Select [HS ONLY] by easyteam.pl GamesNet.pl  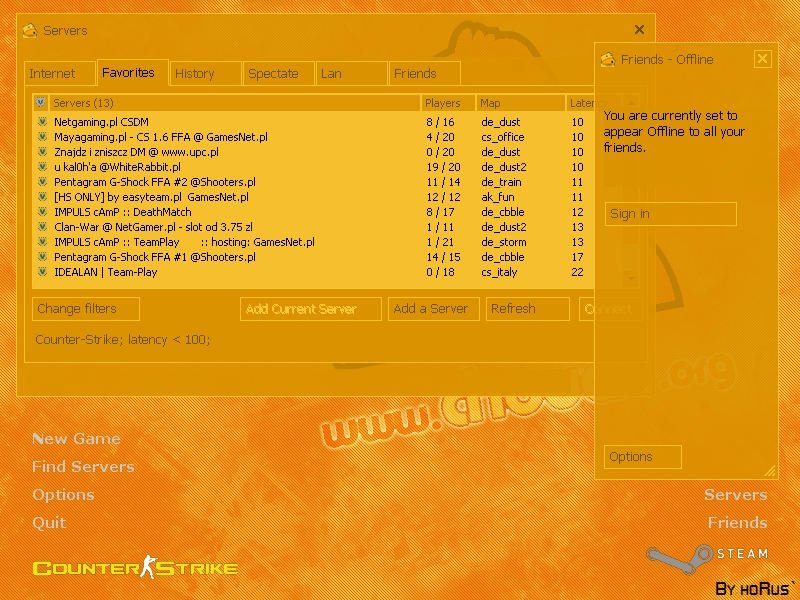click(x=152, y=197)
